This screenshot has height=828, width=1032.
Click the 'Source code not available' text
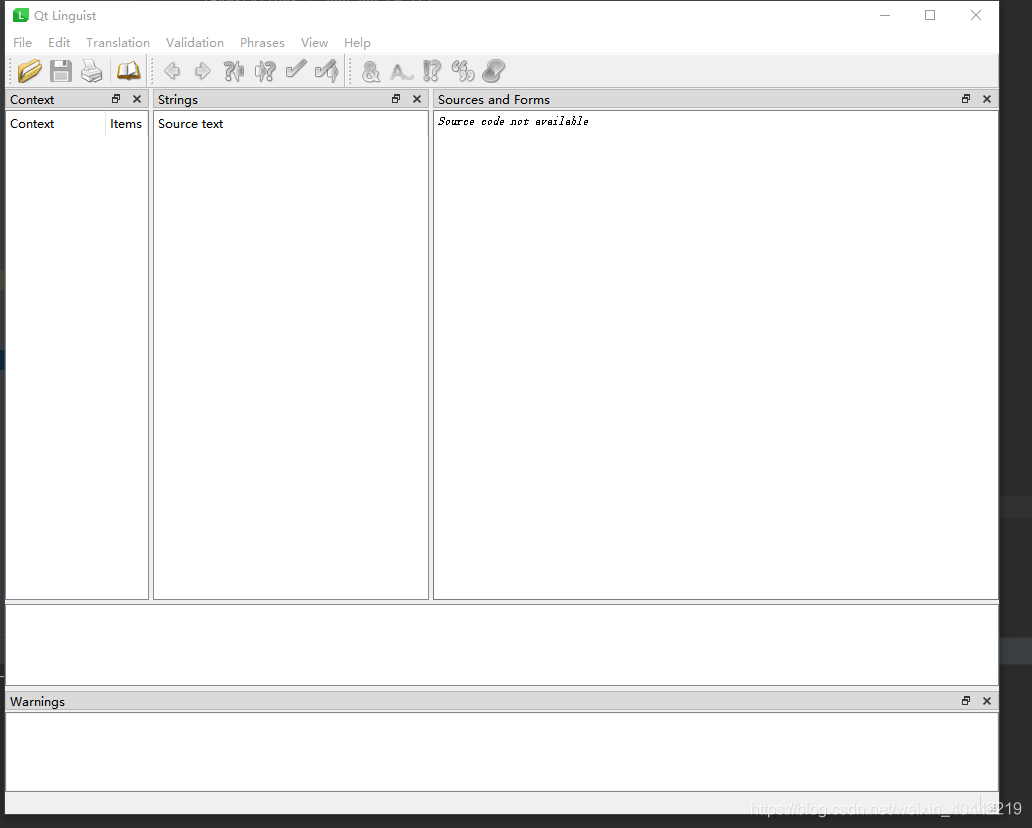coord(513,121)
